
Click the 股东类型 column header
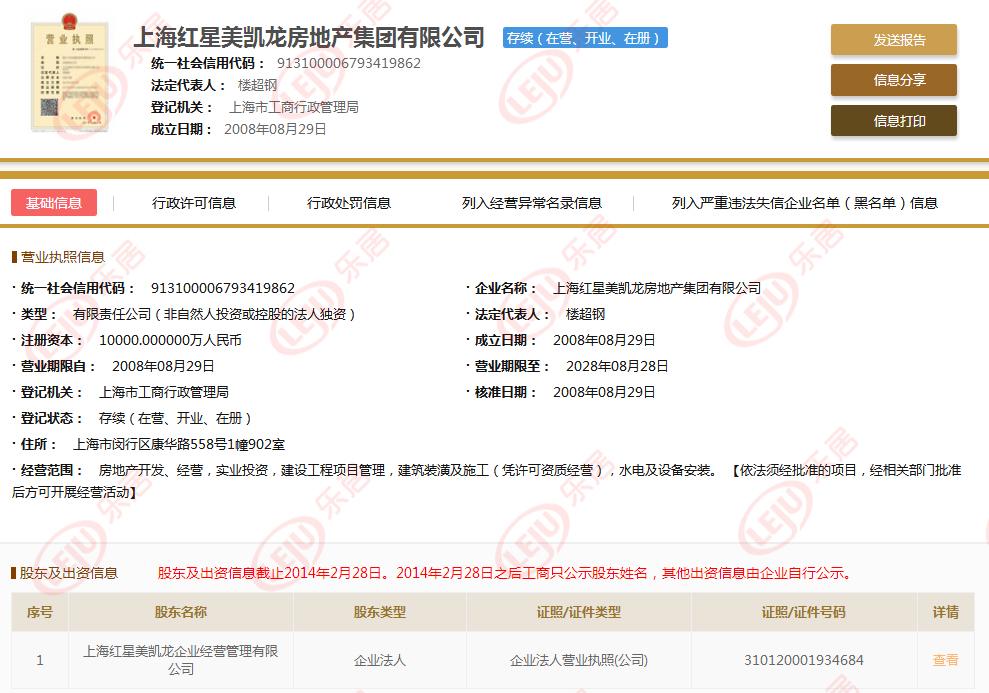pos(380,612)
